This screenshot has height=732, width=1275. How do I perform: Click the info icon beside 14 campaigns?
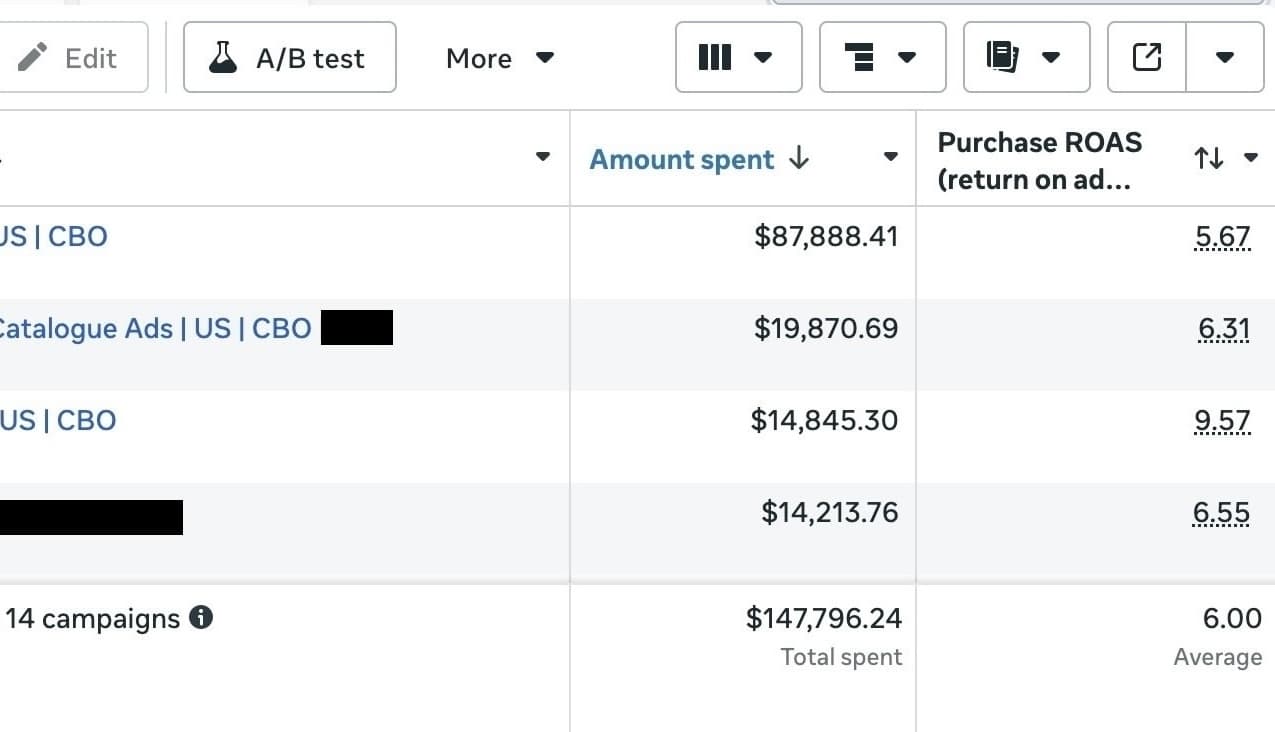point(201,618)
